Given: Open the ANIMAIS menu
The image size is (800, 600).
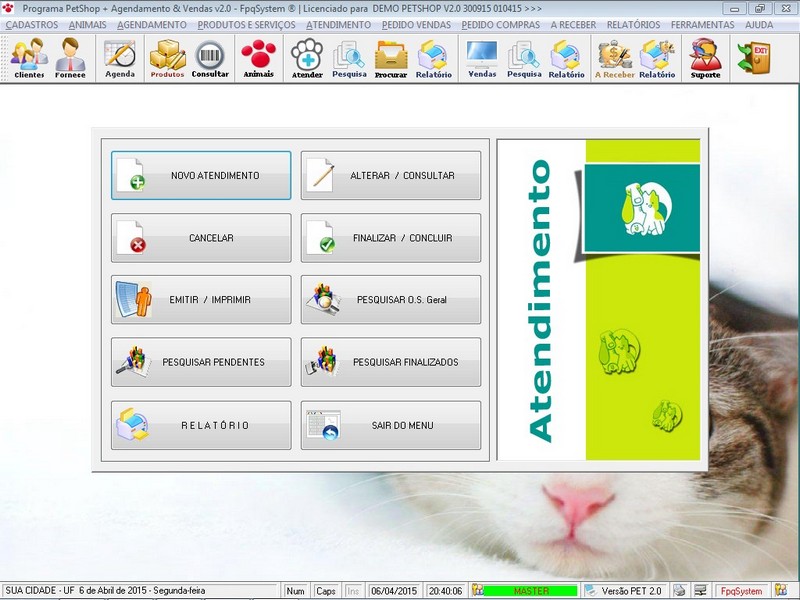Looking at the screenshot, I should pyautogui.click(x=88, y=24).
